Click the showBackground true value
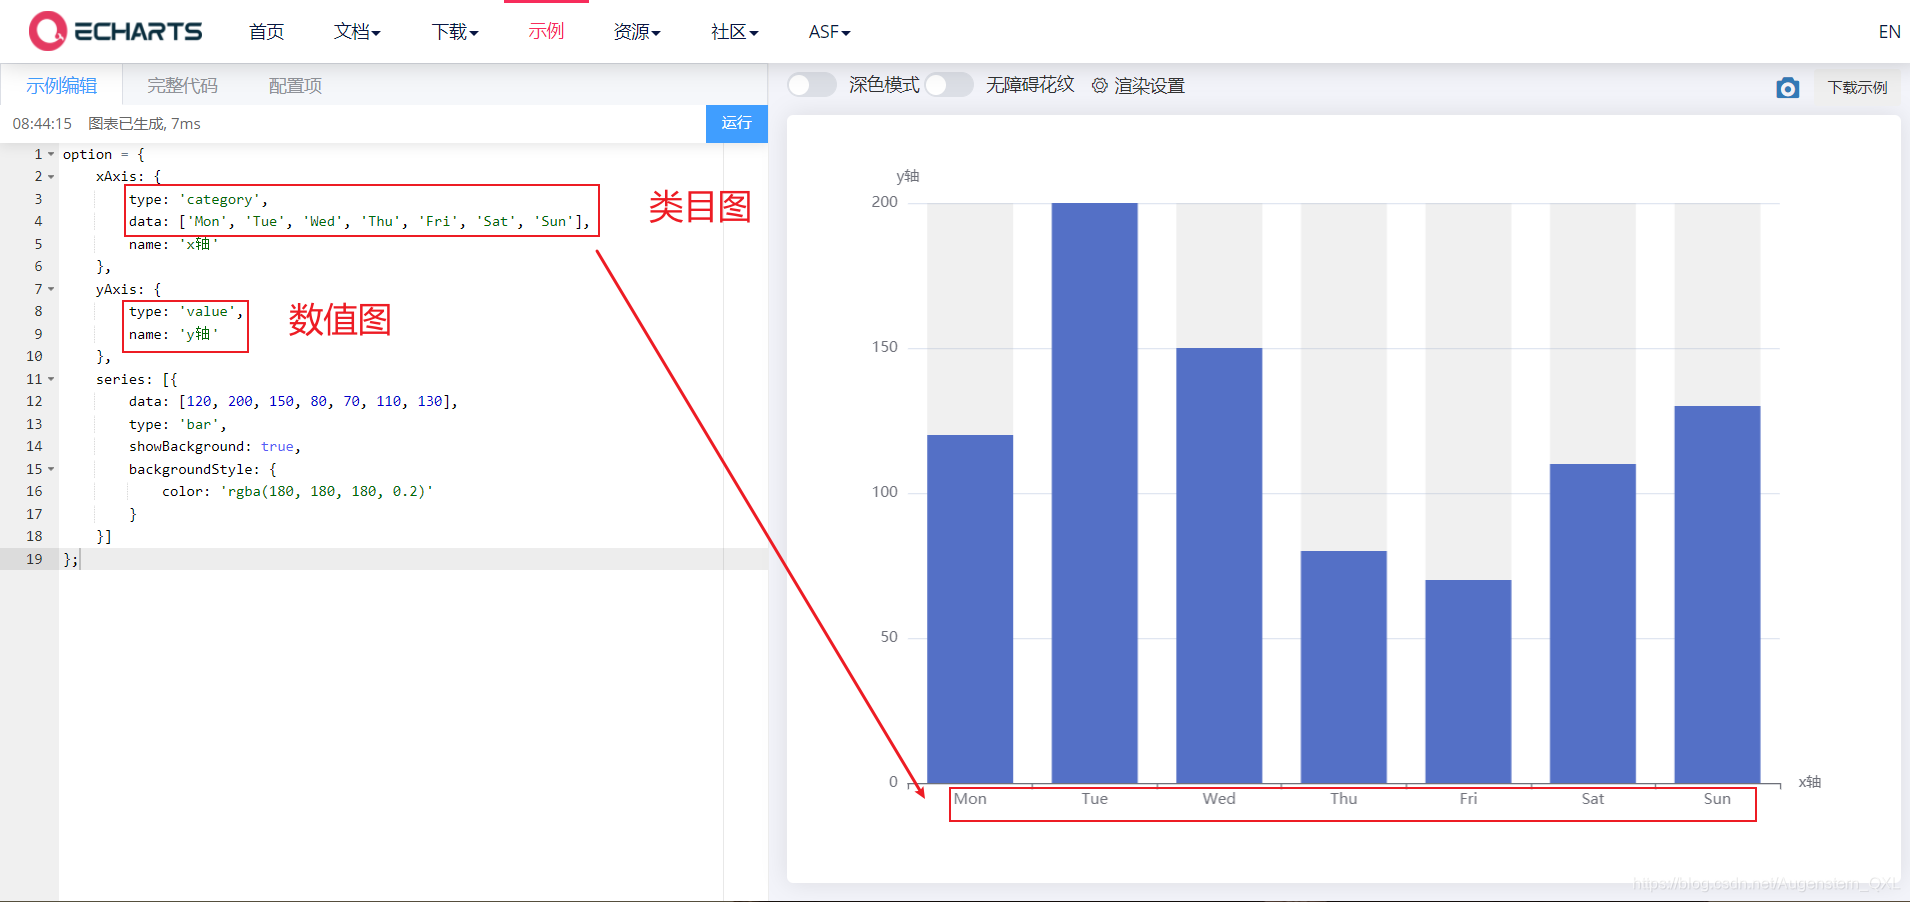The width and height of the screenshot is (1910, 902). point(277,447)
